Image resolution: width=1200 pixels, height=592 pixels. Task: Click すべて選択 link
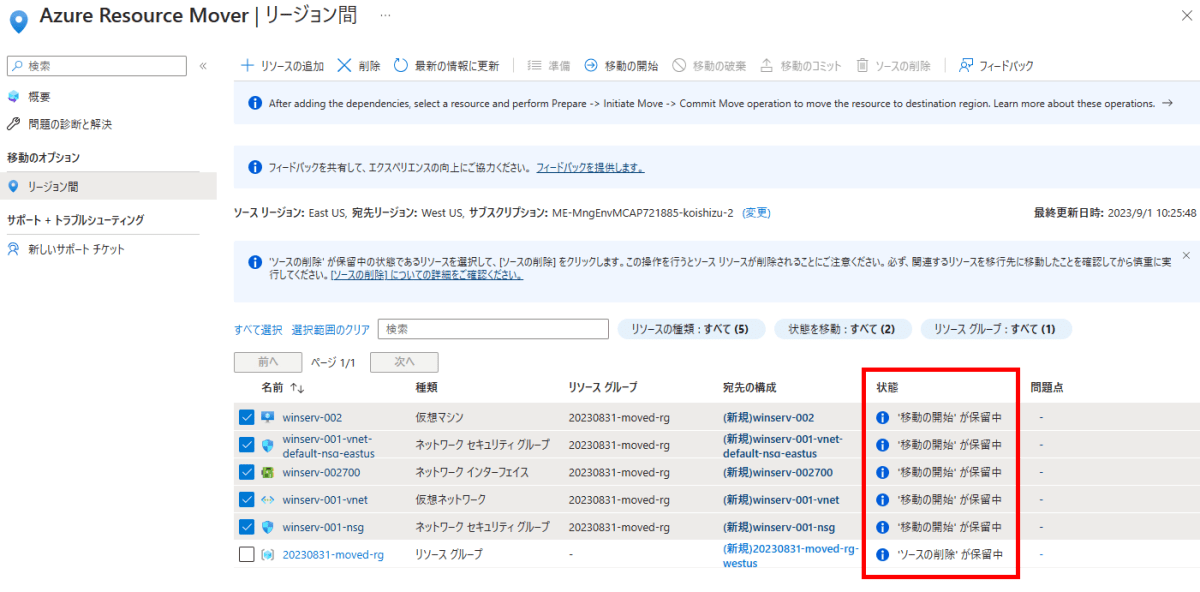258,329
